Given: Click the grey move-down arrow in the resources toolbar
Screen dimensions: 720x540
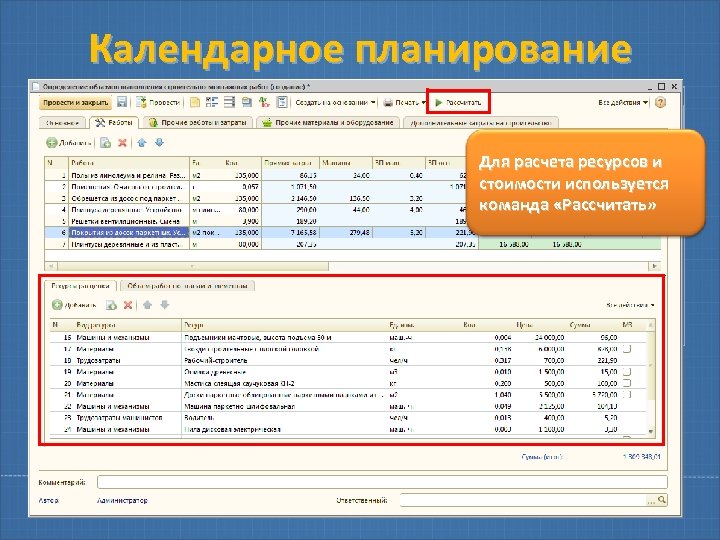Looking at the screenshot, I should (165, 305).
